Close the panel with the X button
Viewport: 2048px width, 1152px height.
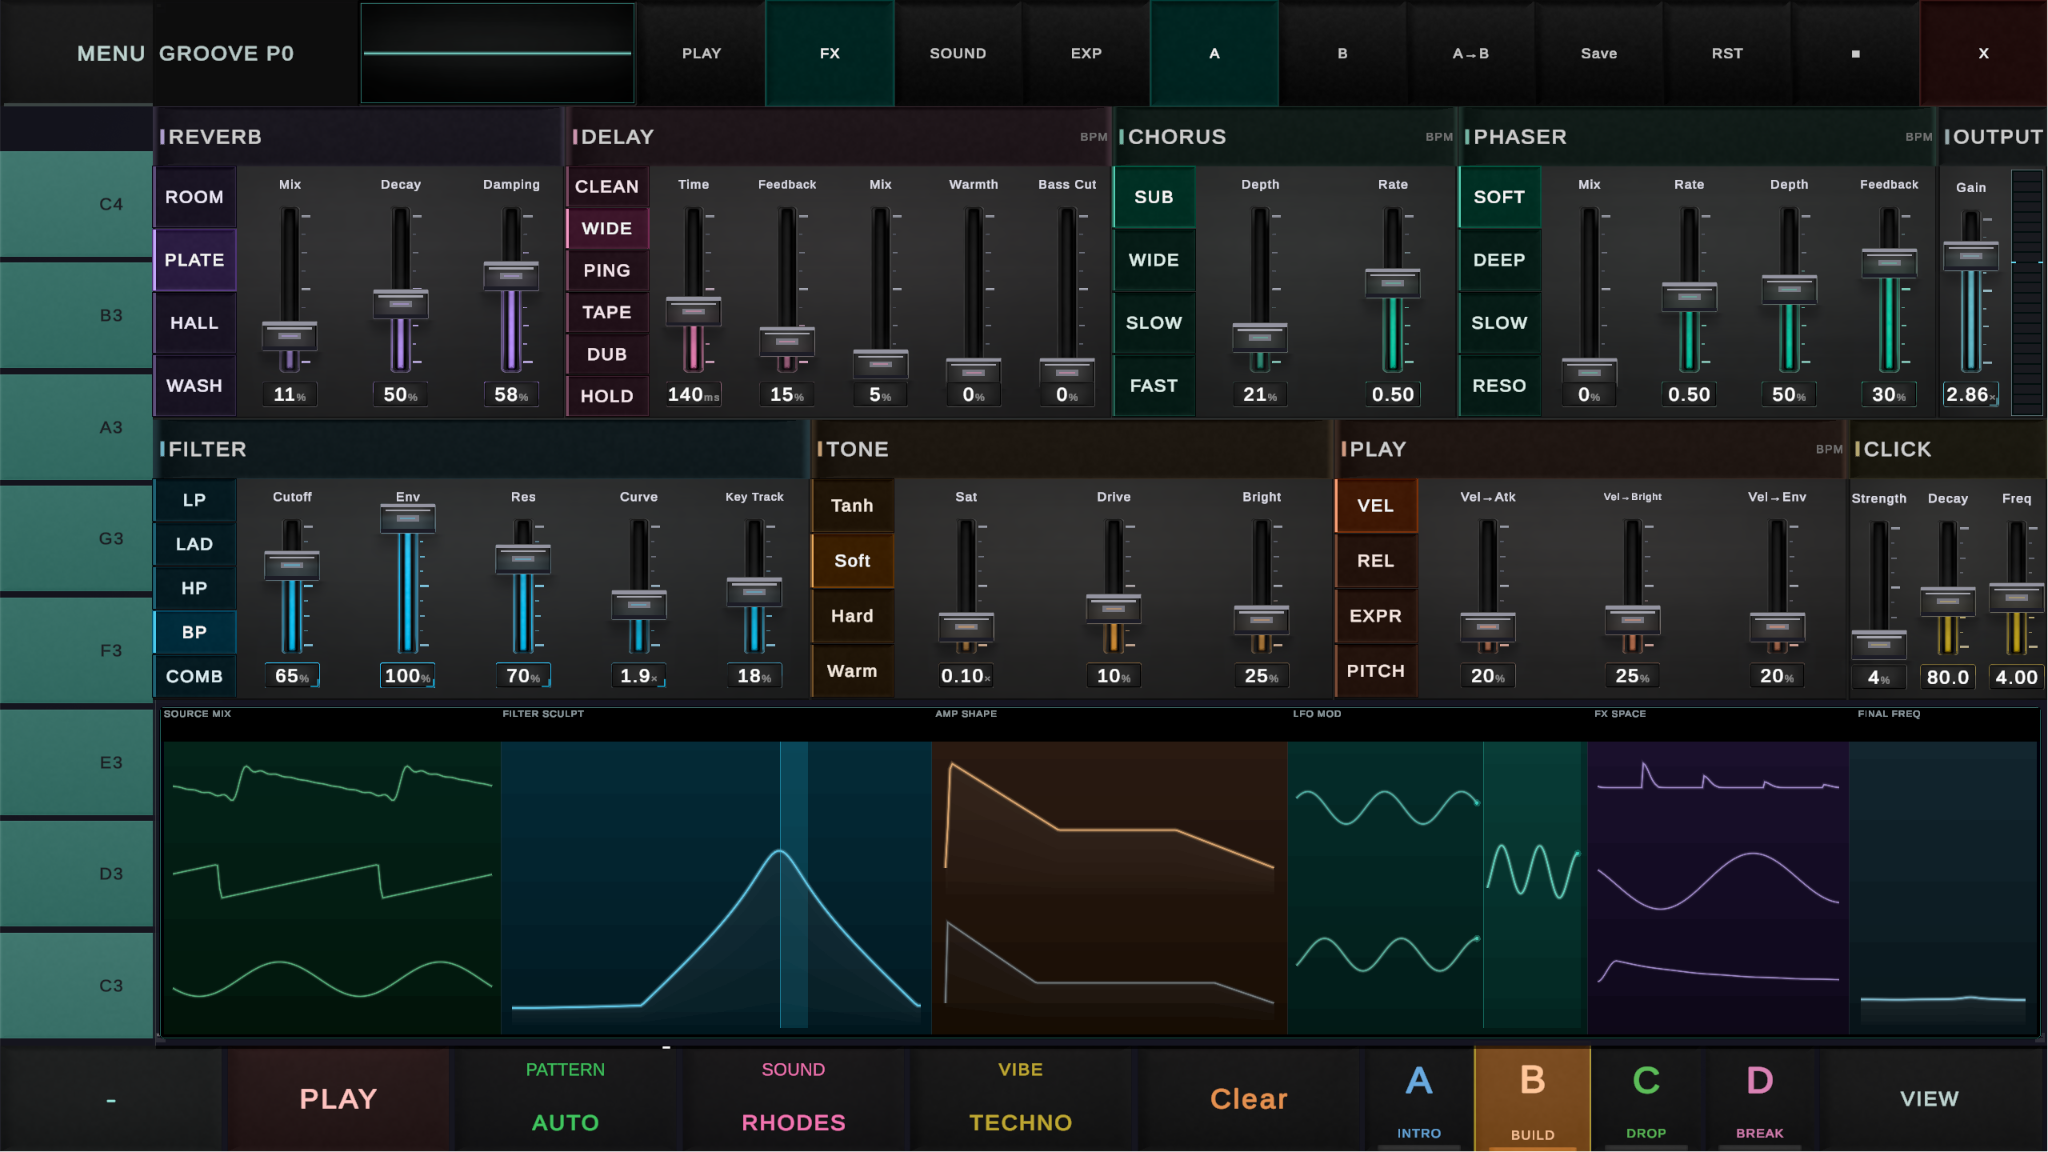[1983, 53]
